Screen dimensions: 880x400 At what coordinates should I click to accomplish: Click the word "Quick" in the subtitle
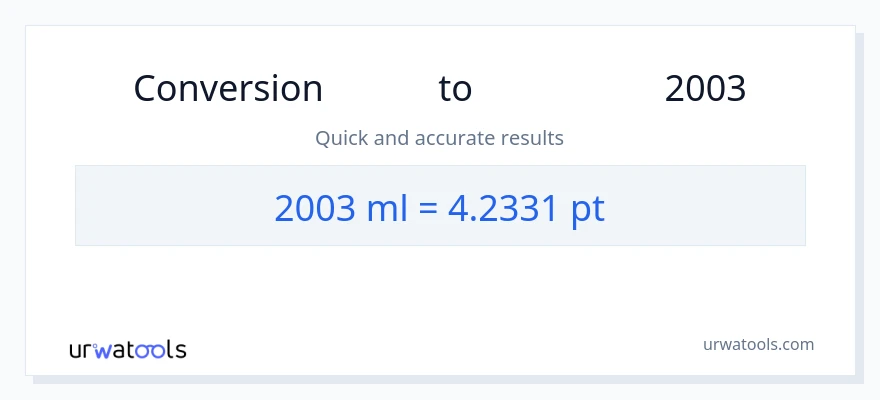[341, 138]
